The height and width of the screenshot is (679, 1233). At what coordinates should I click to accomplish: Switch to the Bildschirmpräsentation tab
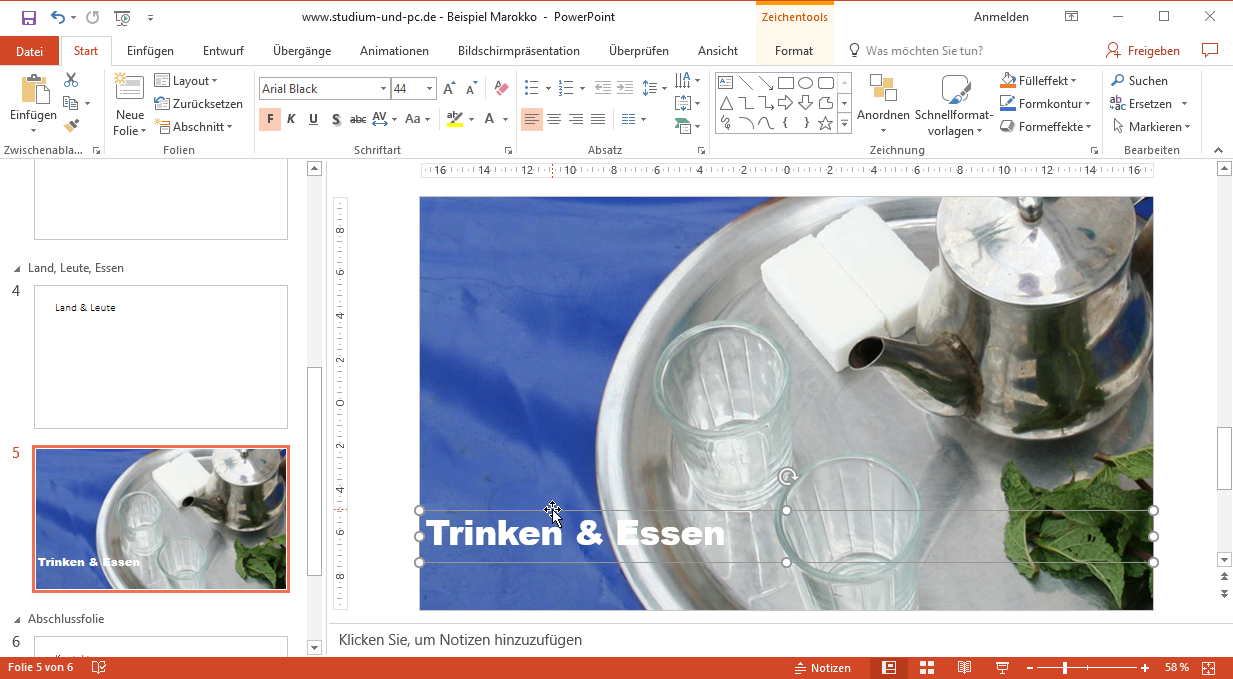click(x=518, y=51)
